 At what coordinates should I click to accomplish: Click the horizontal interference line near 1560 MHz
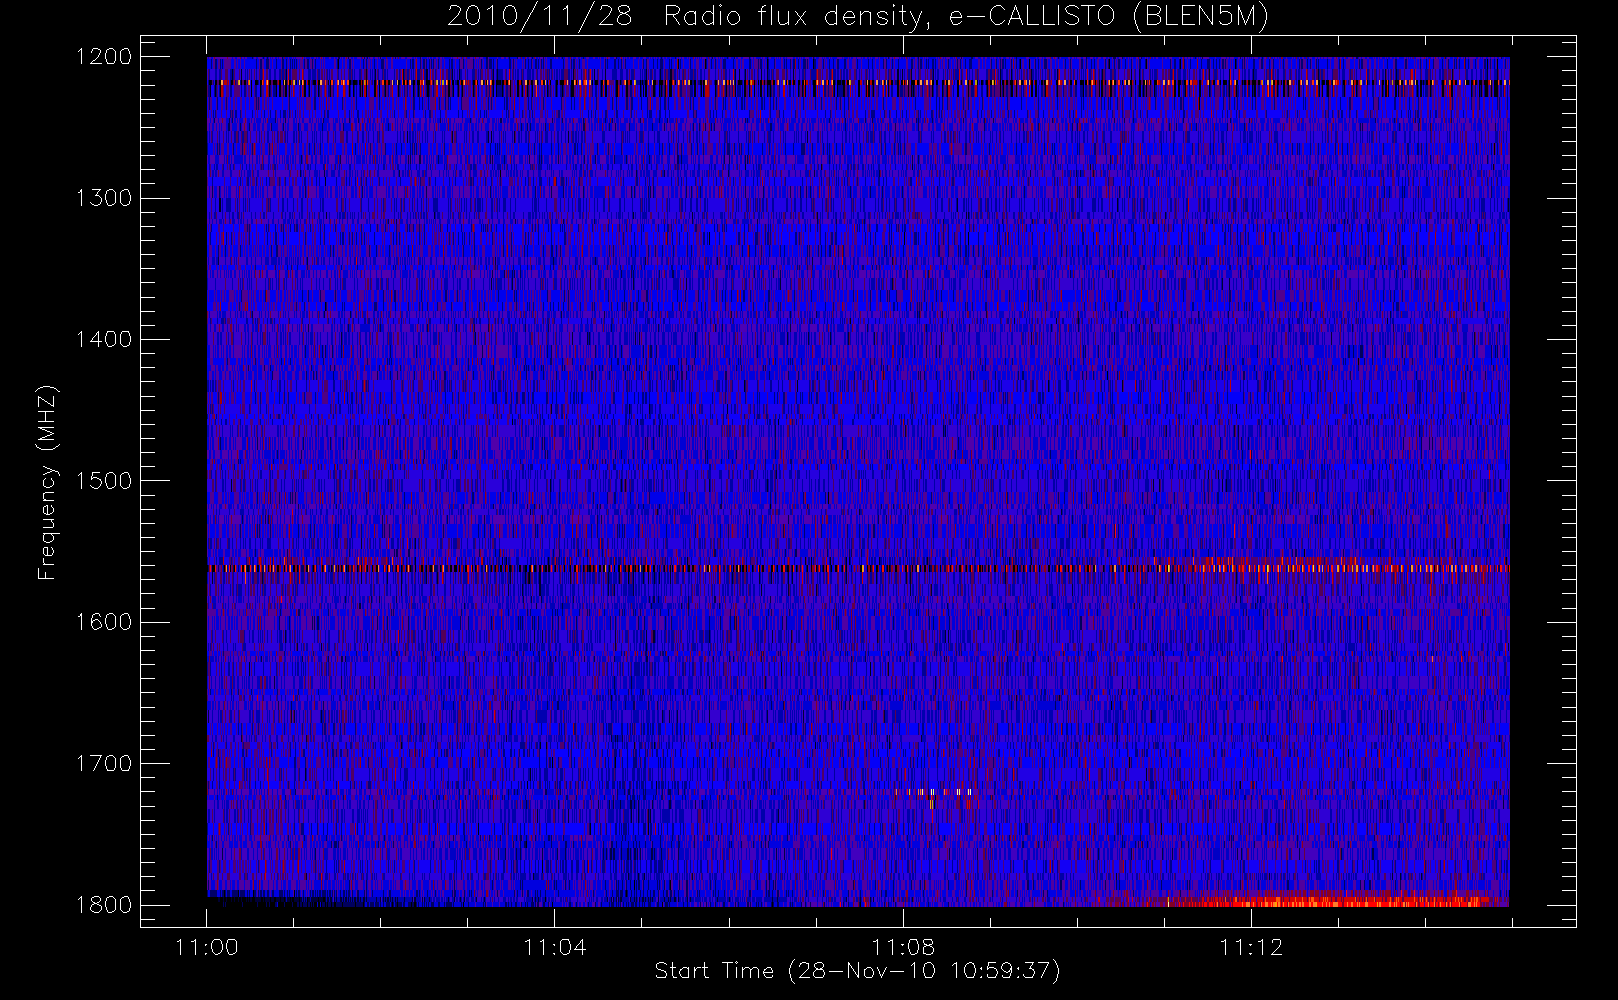coord(858,568)
